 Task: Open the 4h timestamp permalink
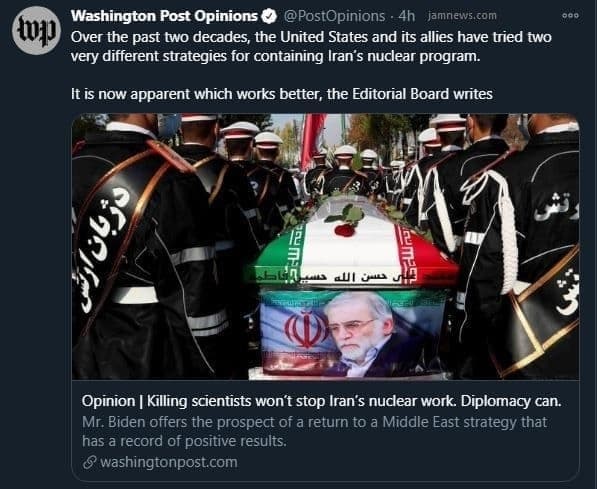click(x=407, y=16)
